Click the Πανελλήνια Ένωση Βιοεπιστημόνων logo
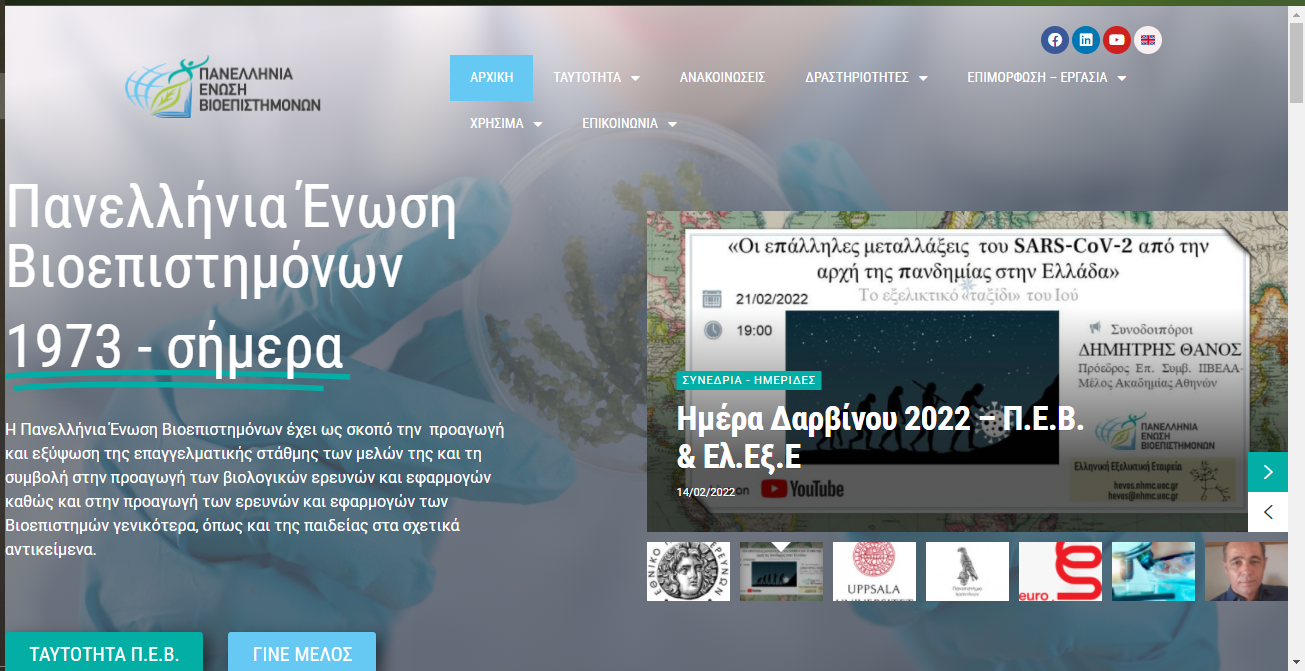Viewport: 1305px width, 671px height. tap(223, 85)
